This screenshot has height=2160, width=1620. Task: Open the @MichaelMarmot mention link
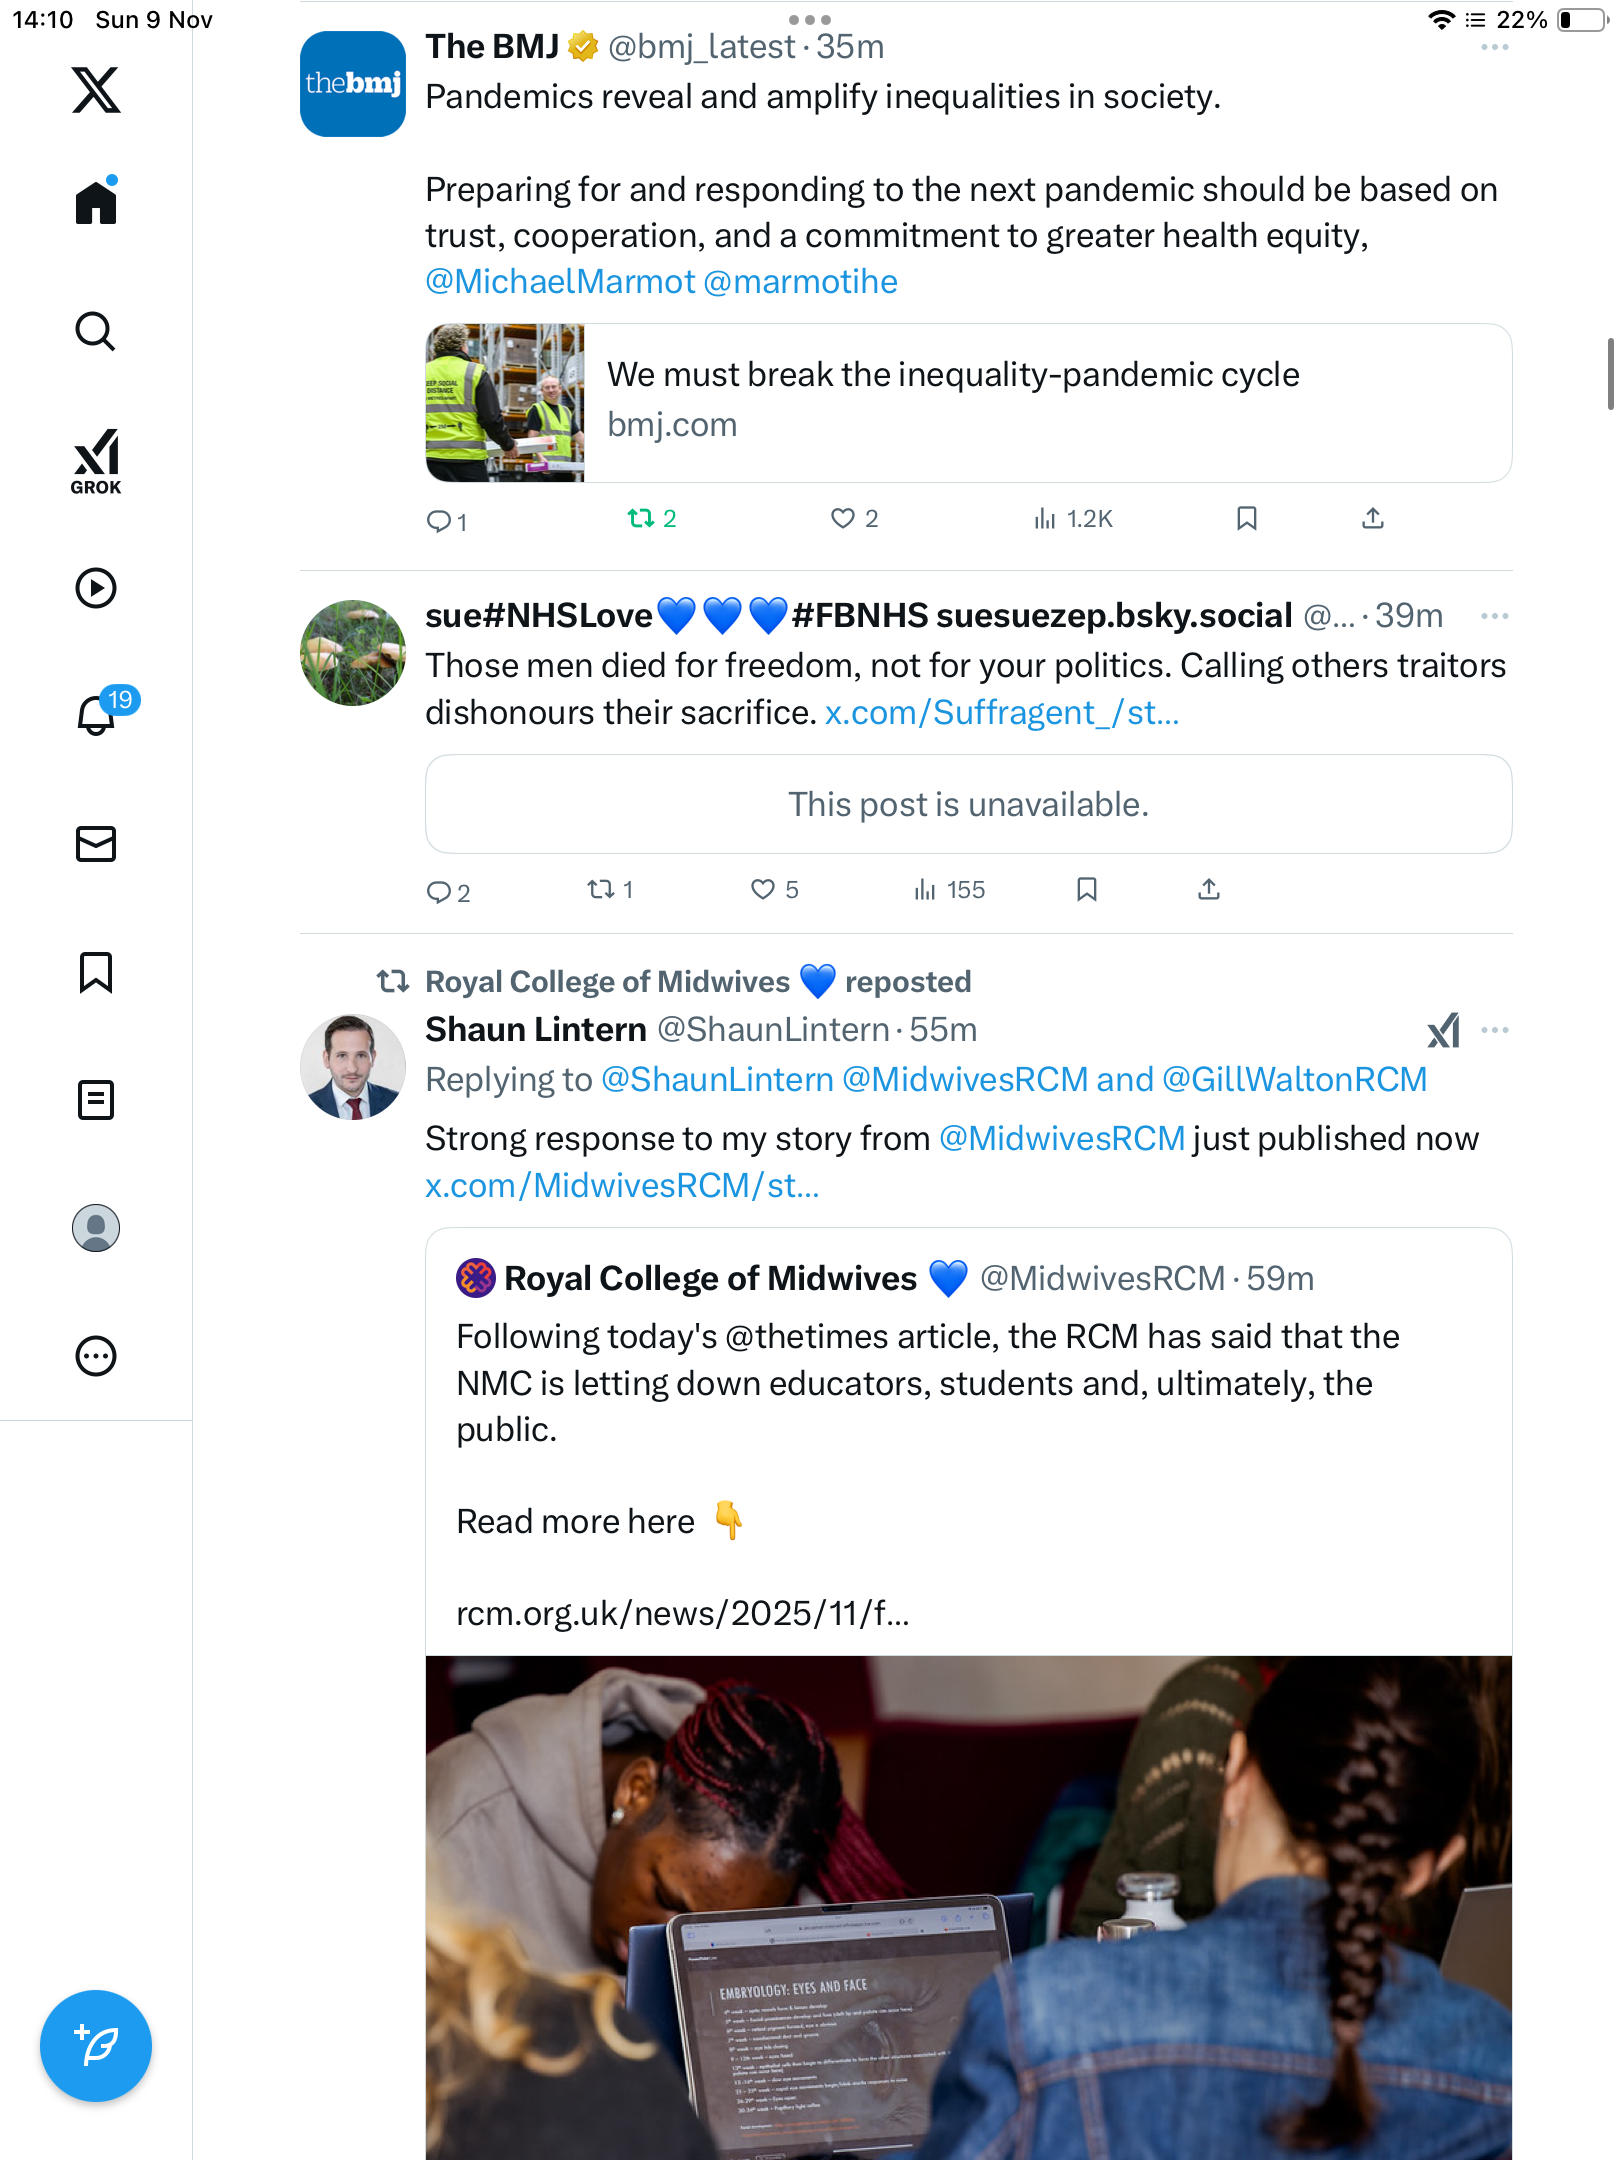point(559,282)
